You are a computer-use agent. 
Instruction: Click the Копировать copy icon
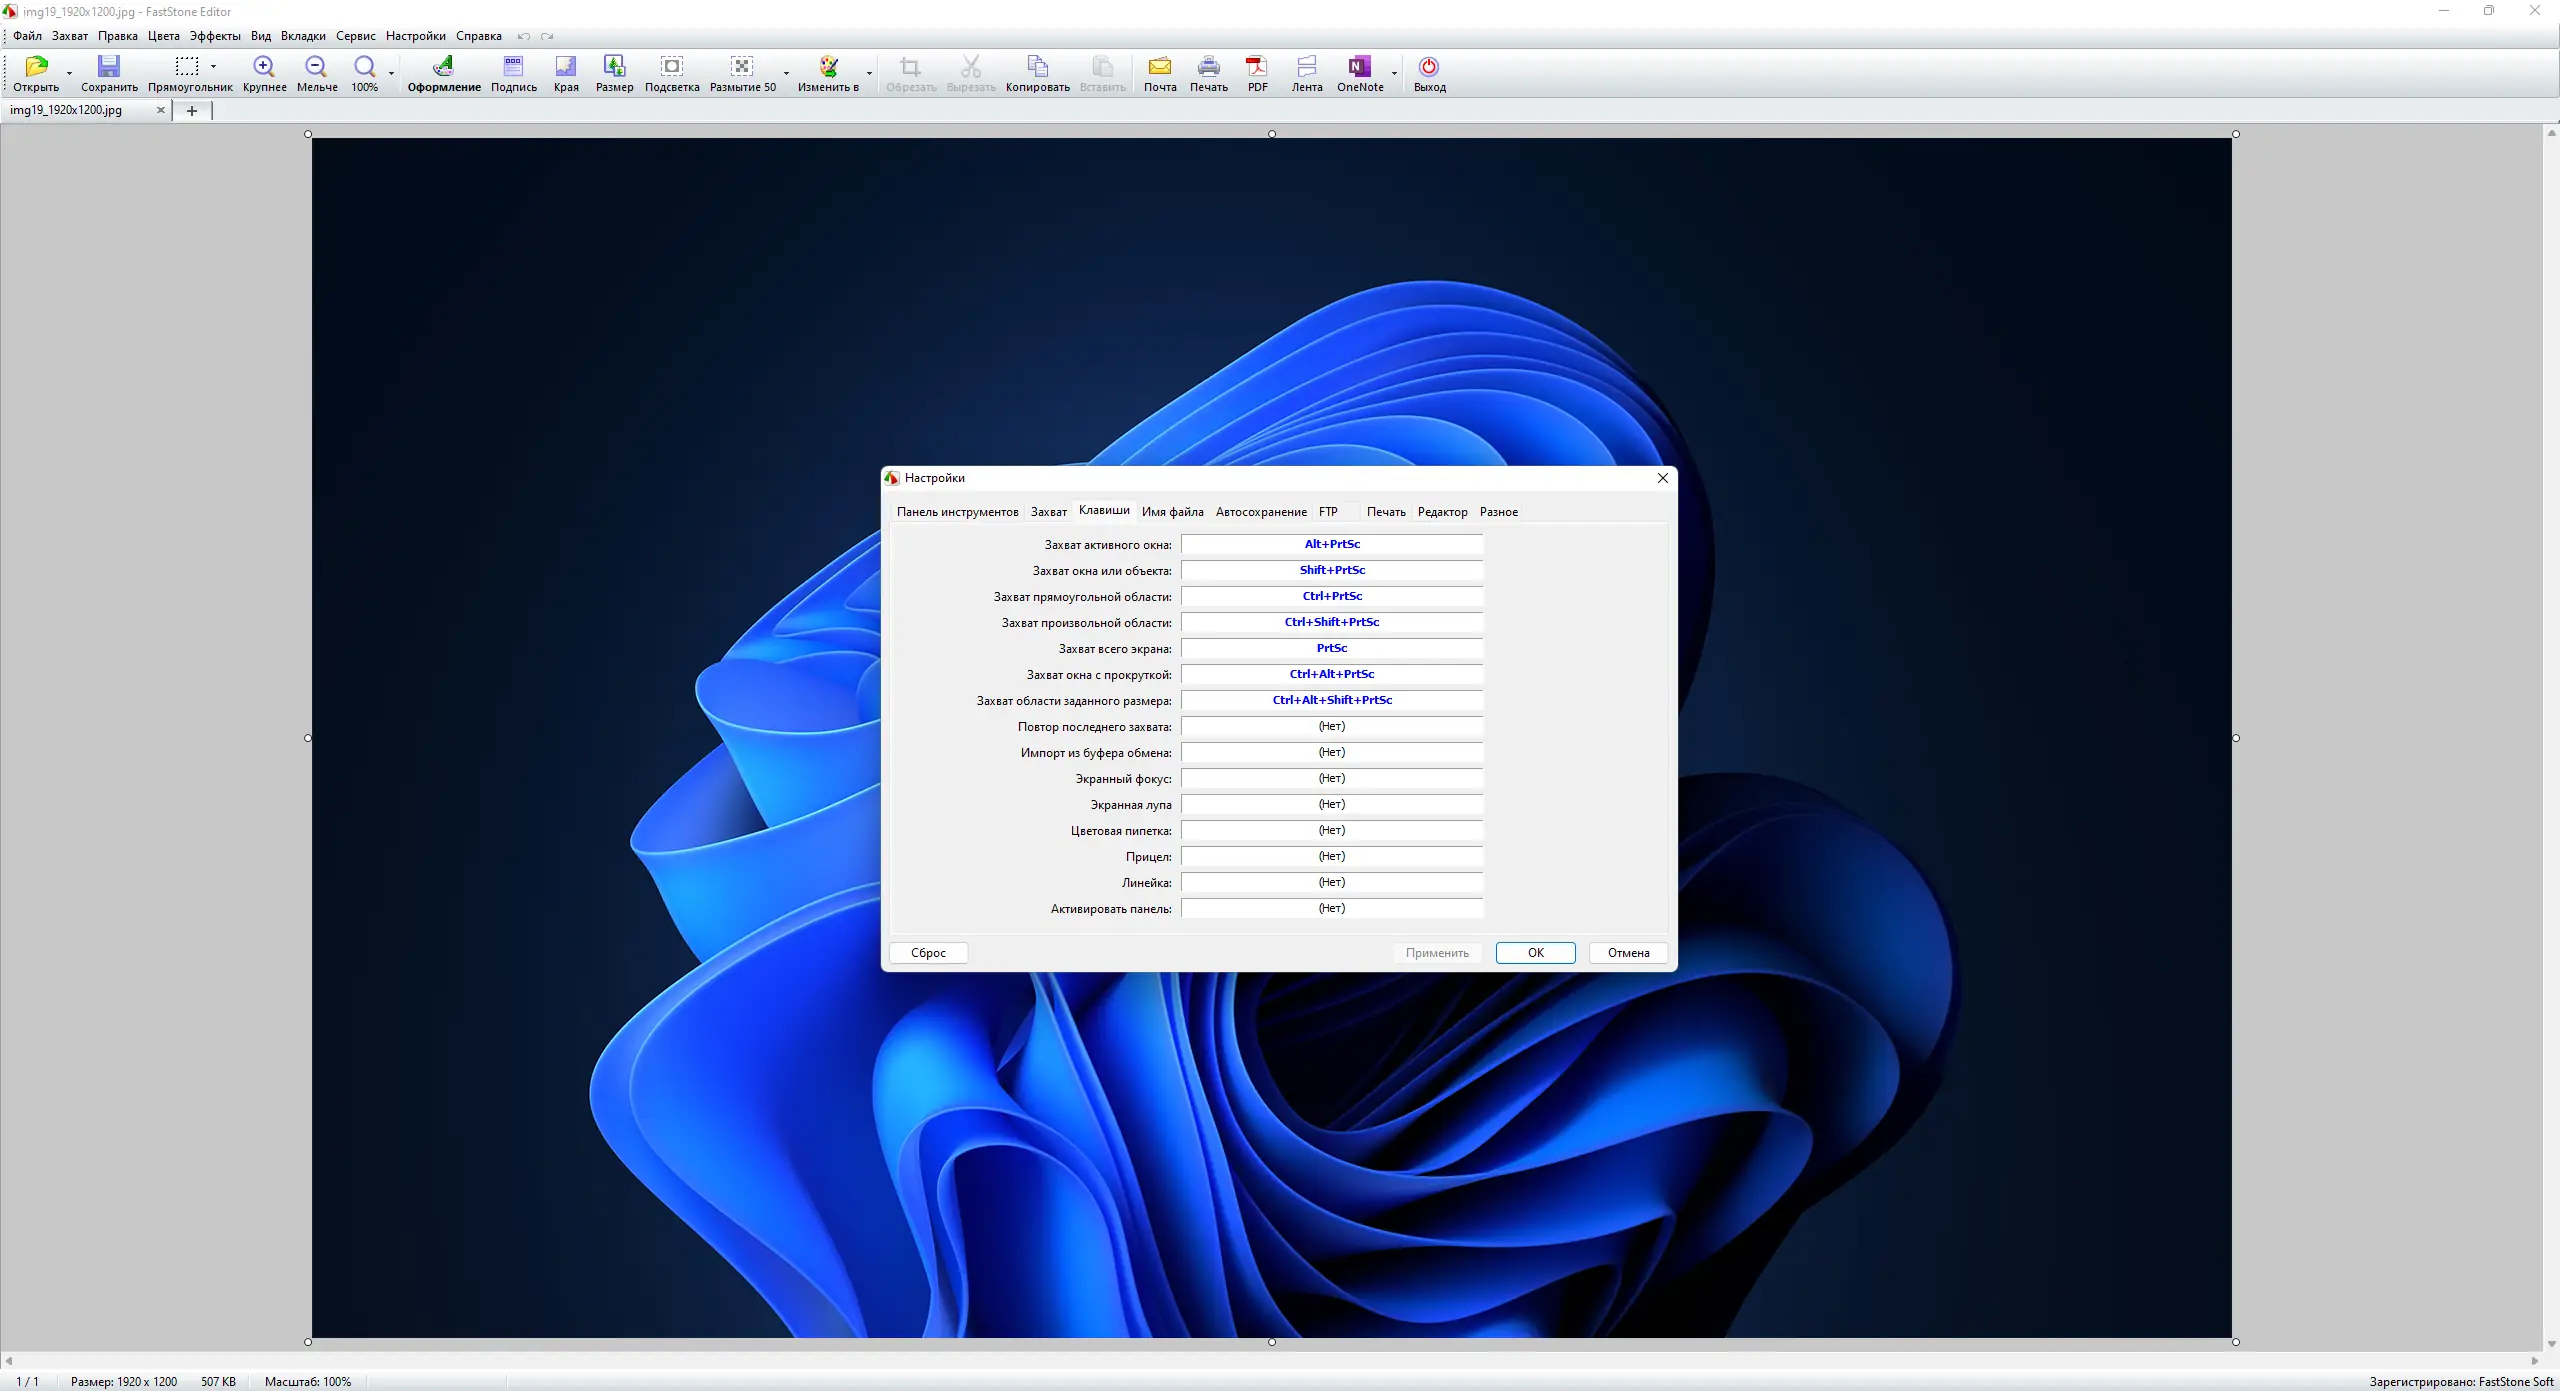[x=1037, y=67]
